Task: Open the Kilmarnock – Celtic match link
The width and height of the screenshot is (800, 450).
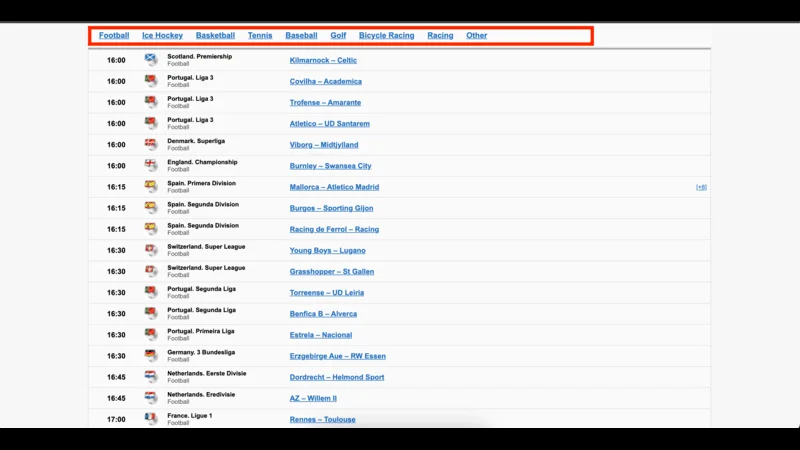Action: click(323, 61)
